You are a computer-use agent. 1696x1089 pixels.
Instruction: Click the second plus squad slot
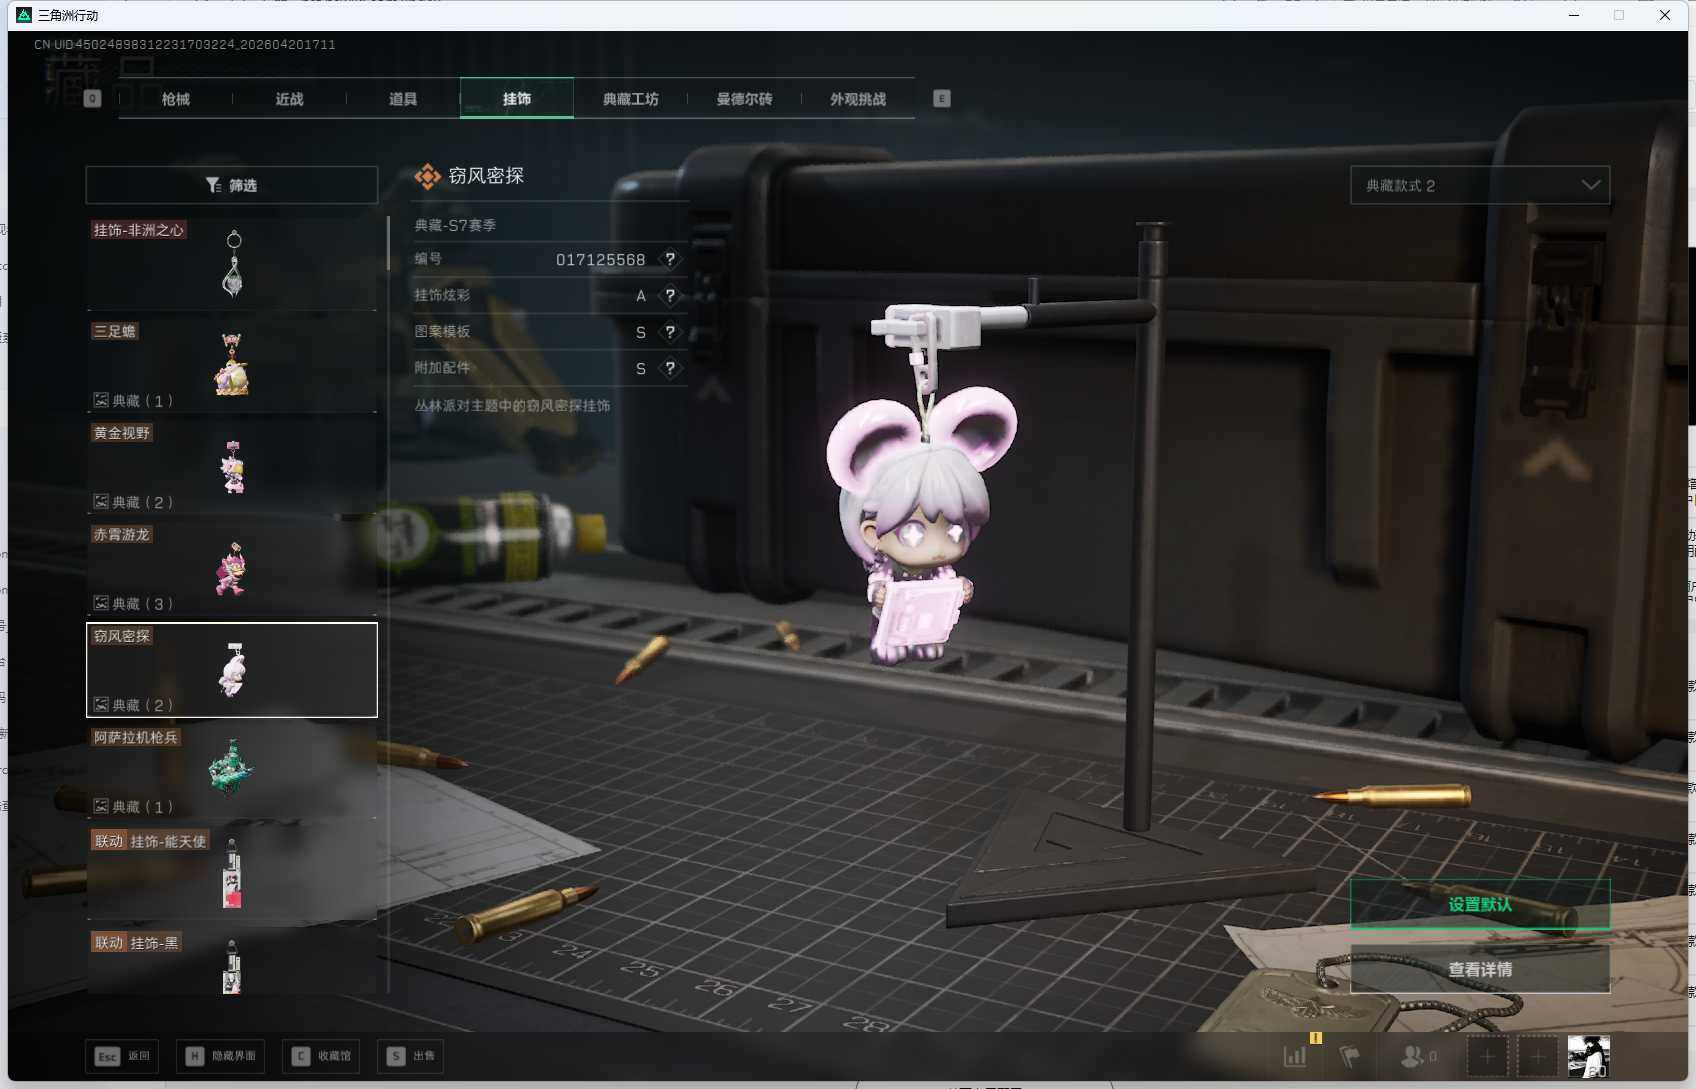pyautogui.click(x=1538, y=1056)
